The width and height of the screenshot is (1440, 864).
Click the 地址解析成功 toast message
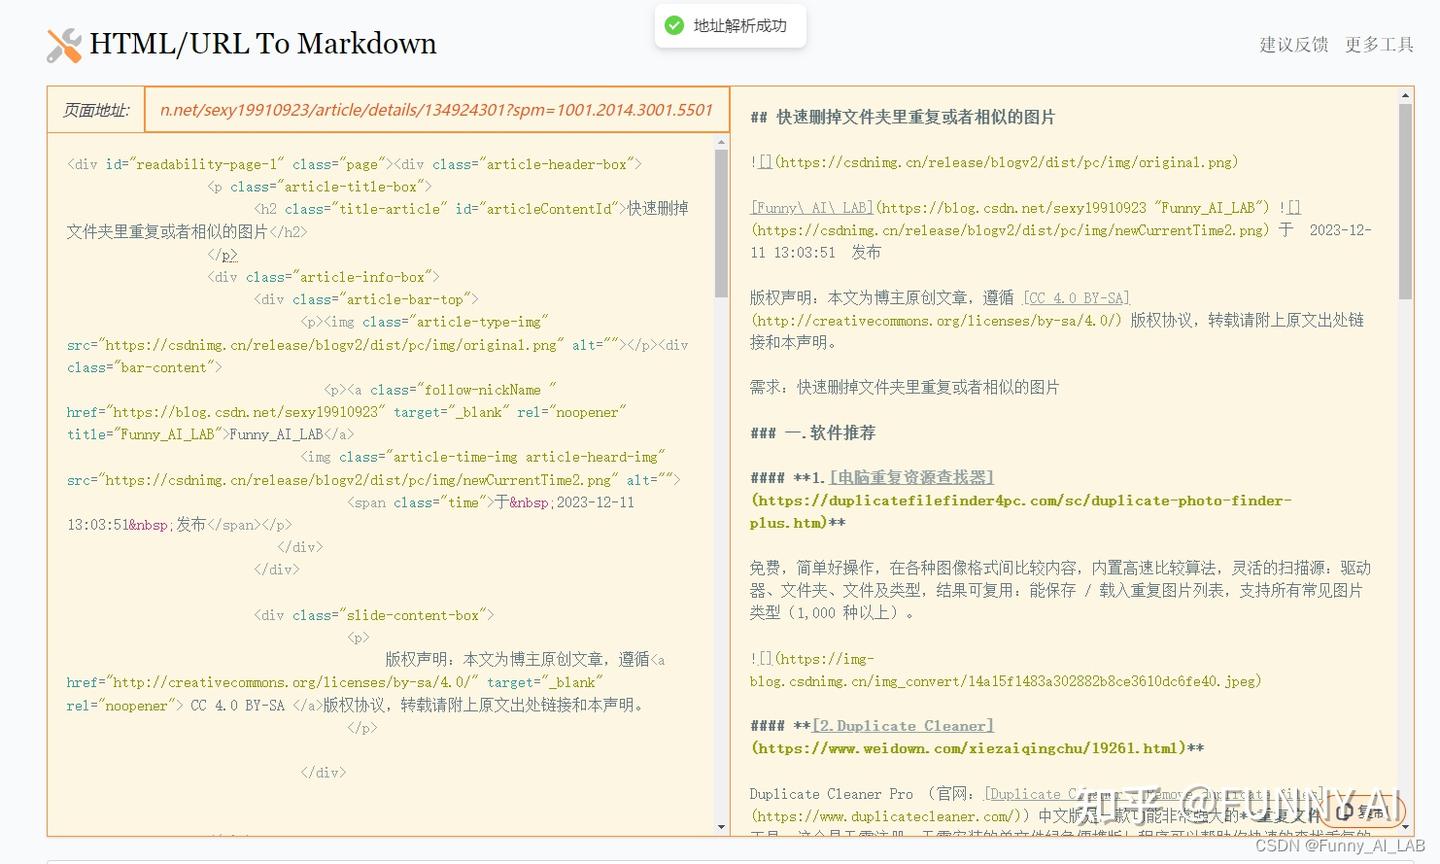coord(740,26)
